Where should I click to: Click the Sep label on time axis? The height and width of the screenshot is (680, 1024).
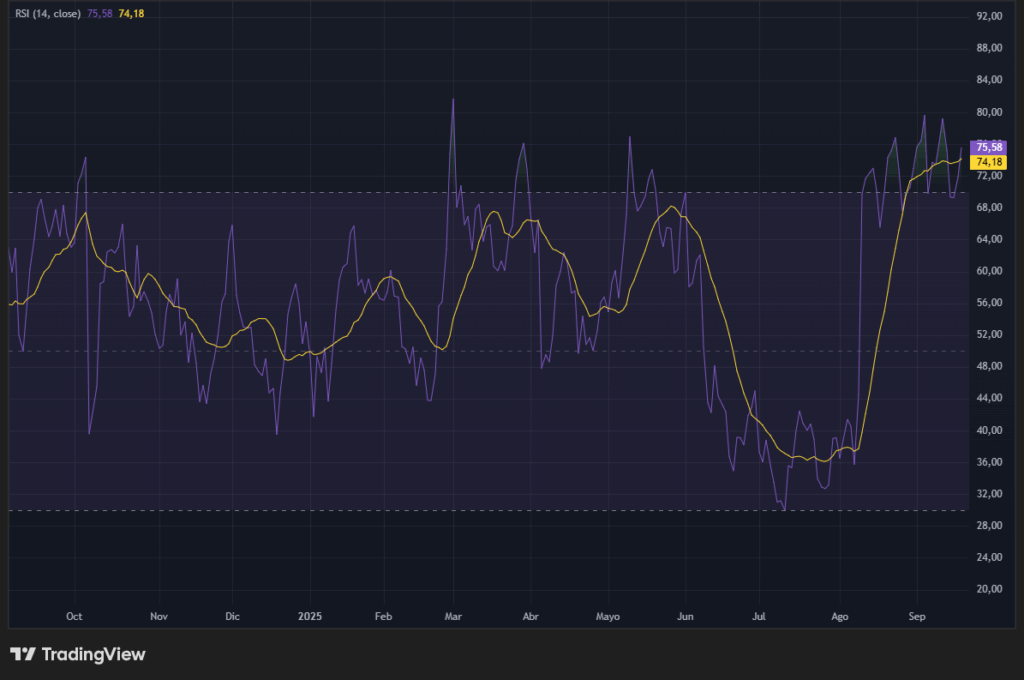tap(917, 617)
